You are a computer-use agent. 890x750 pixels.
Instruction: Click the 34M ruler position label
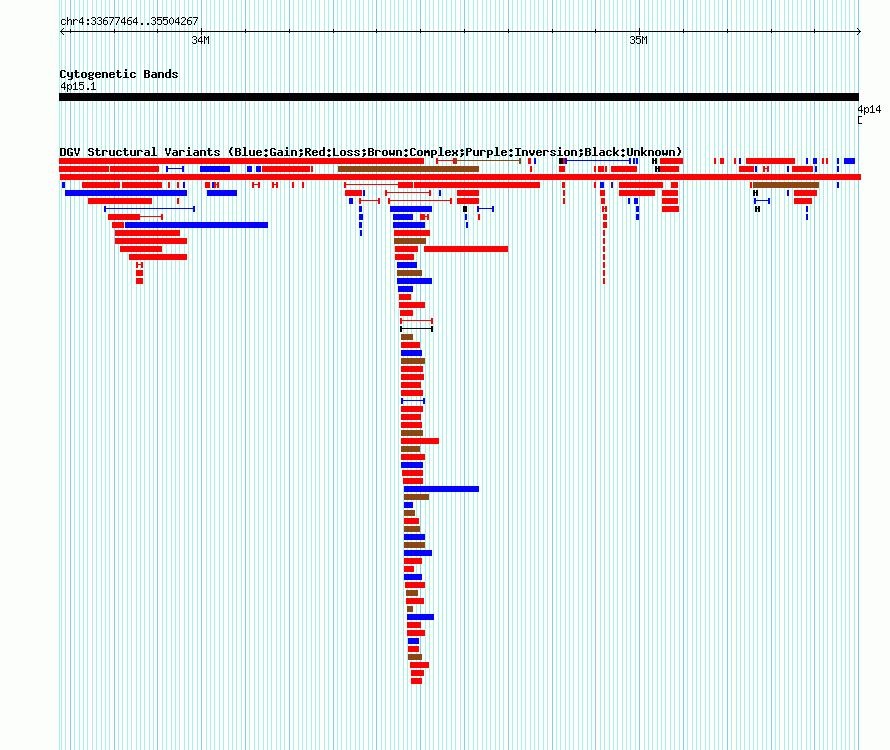tap(200, 40)
